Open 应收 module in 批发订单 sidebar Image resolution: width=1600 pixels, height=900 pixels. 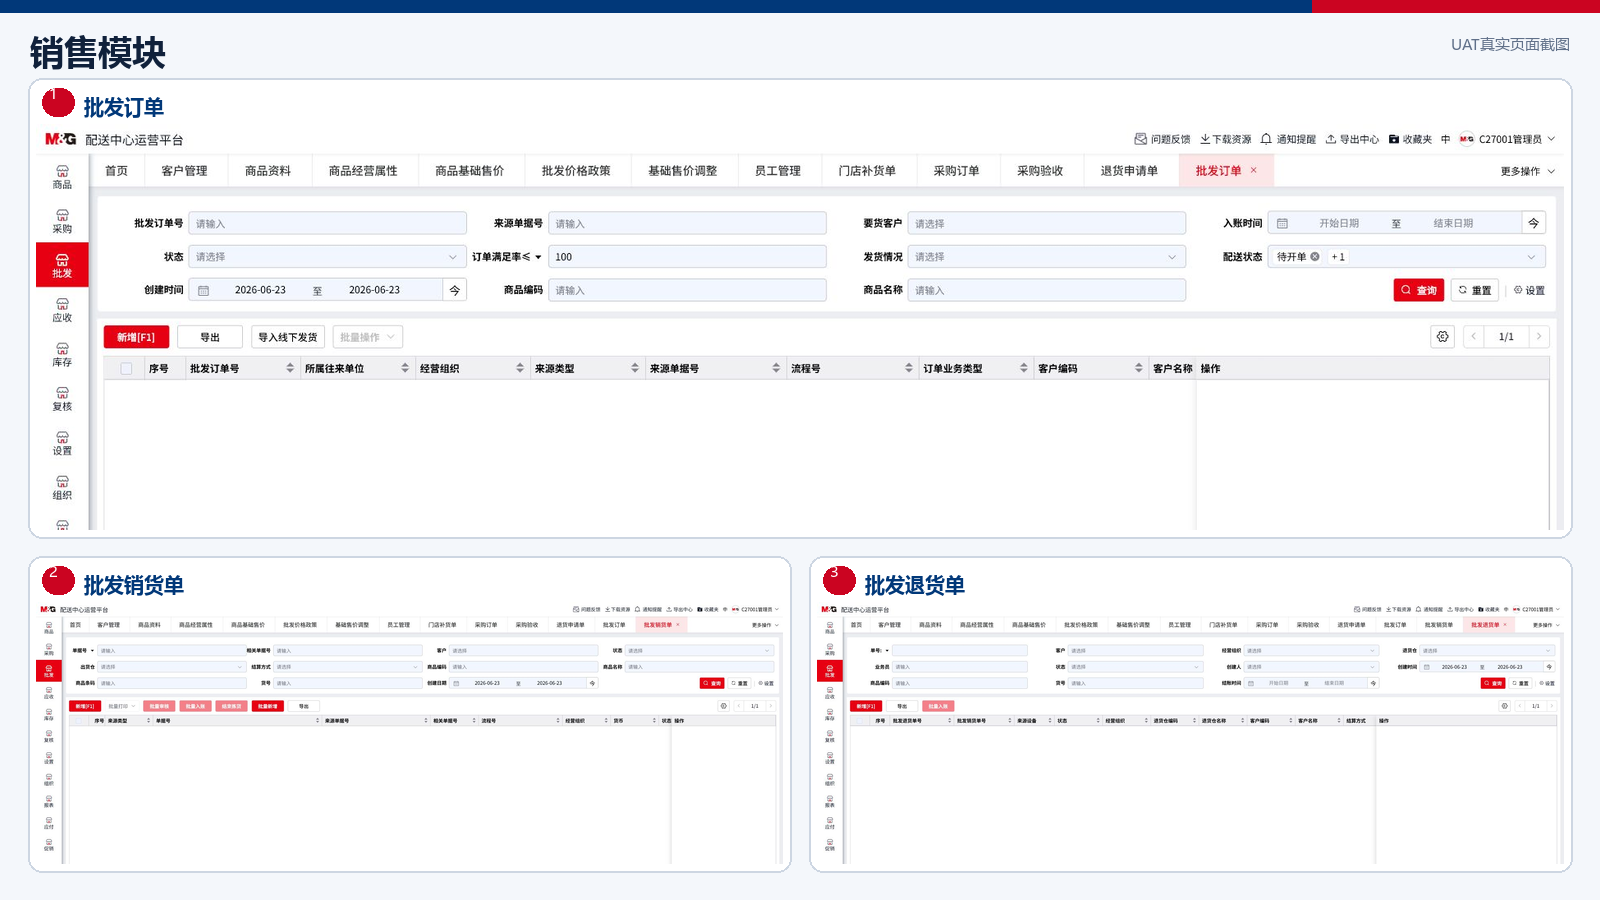coord(62,310)
